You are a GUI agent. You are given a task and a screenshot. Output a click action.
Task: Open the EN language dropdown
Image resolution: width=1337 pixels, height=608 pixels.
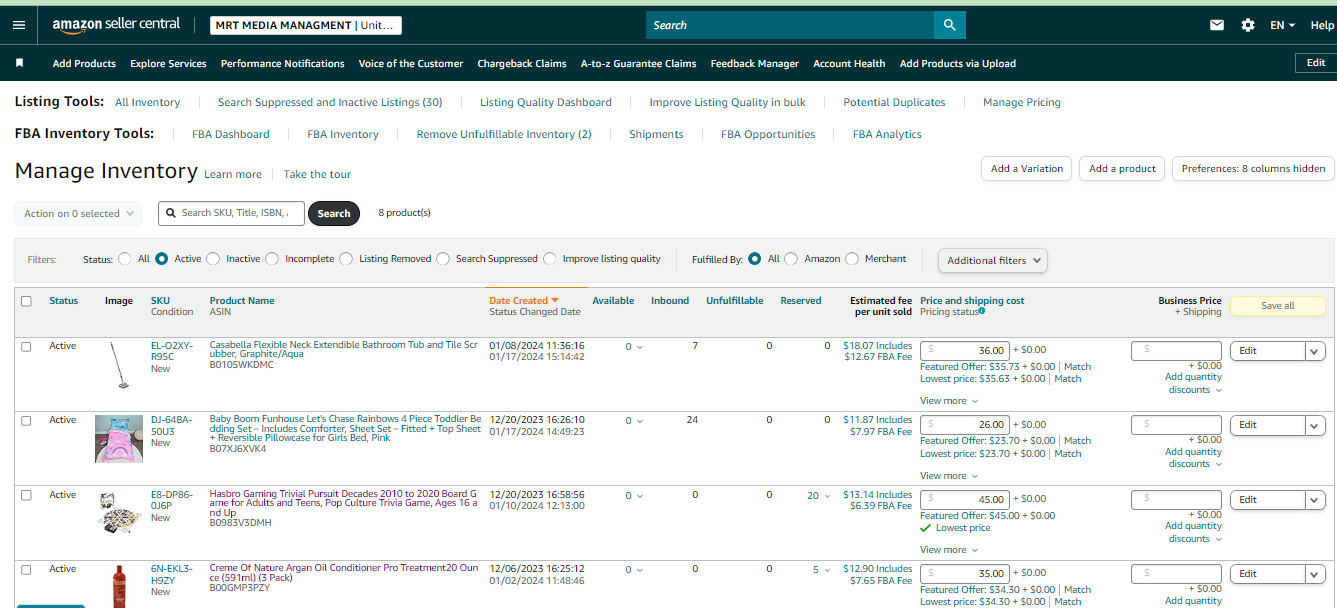coord(1283,25)
